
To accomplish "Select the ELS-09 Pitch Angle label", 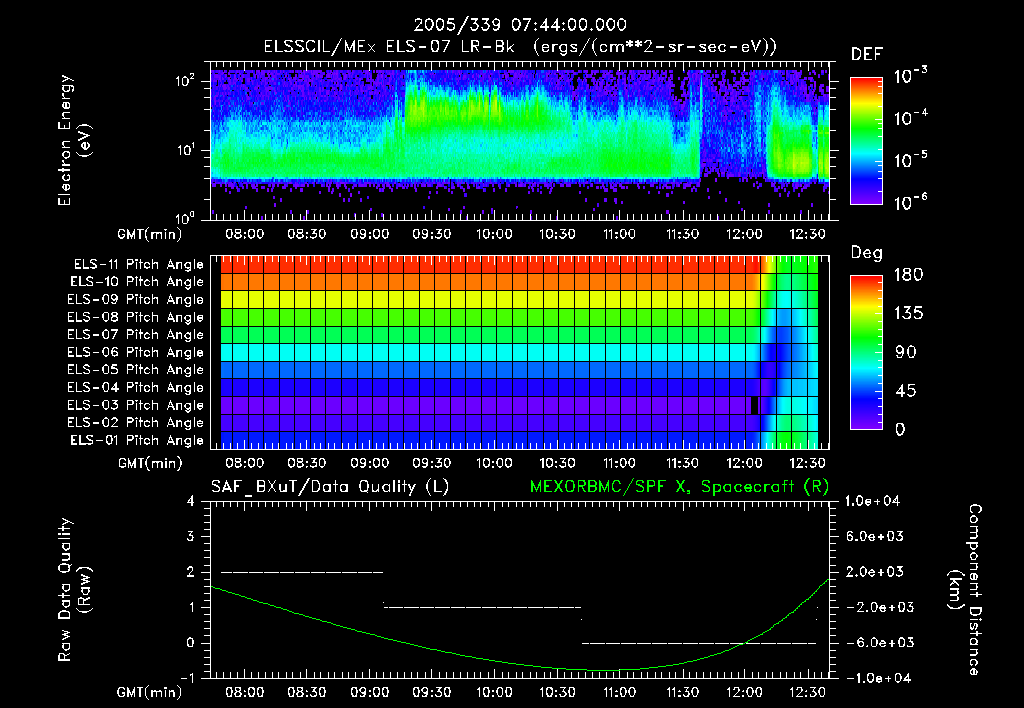I will click(136, 300).
